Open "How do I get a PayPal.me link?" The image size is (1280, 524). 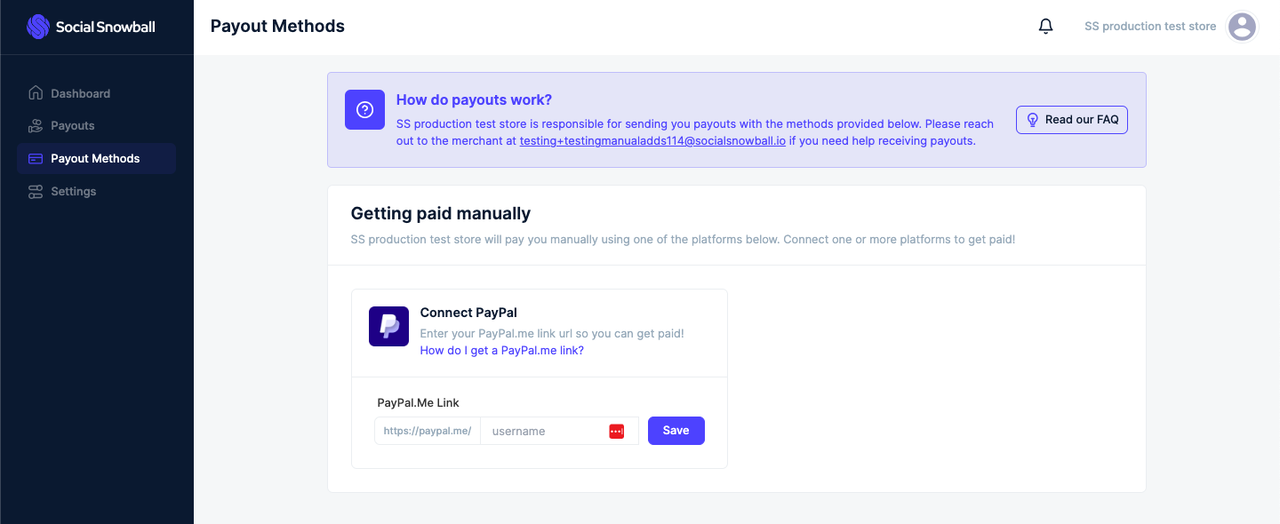502,351
